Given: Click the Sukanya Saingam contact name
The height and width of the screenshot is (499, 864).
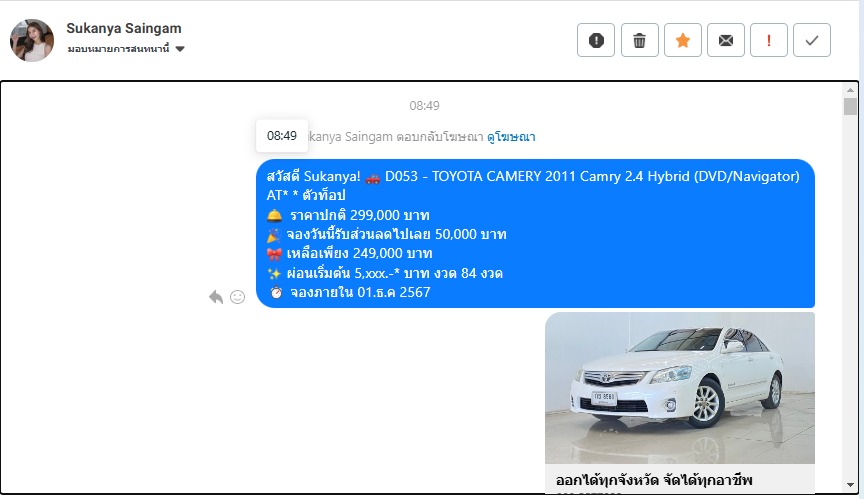Looking at the screenshot, I should [x=124, y=28].
